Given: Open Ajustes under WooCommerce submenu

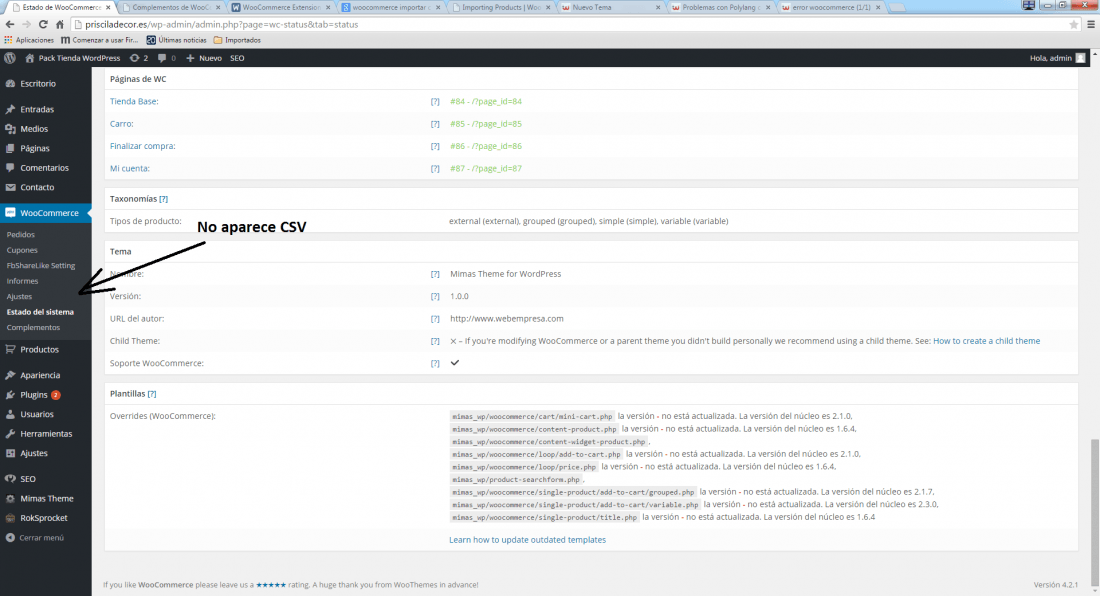Looking at the screenshot, I should (20, 297).
